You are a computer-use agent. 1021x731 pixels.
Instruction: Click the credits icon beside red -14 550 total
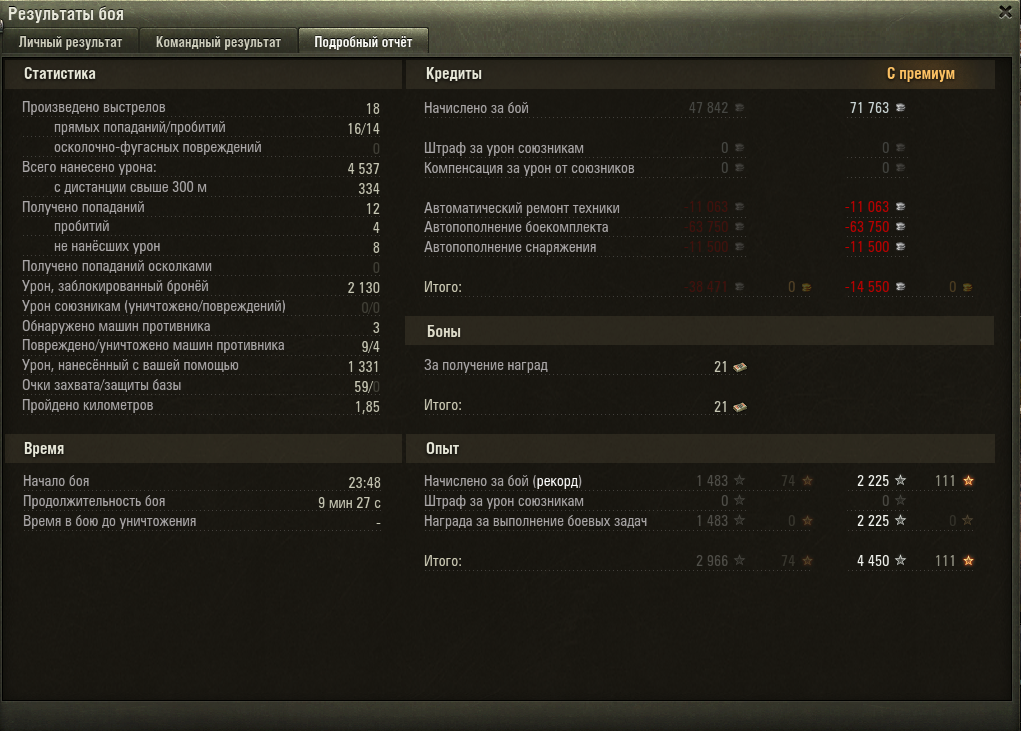901,286
